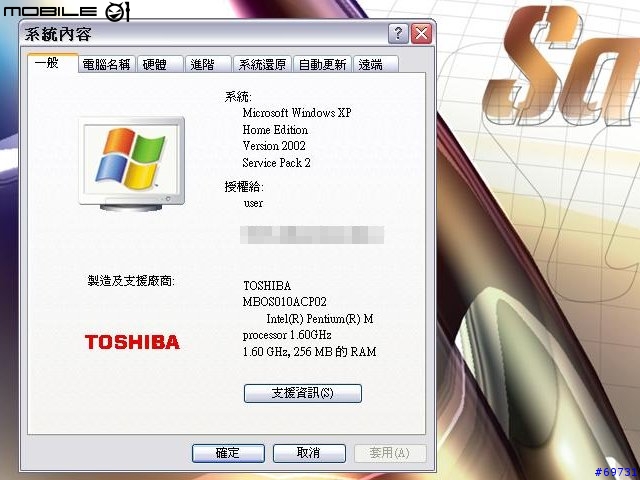Click the registered owner name 'user'
Image resolution: width=640 pixels, height=480 pixels.
tap(253, 203)
